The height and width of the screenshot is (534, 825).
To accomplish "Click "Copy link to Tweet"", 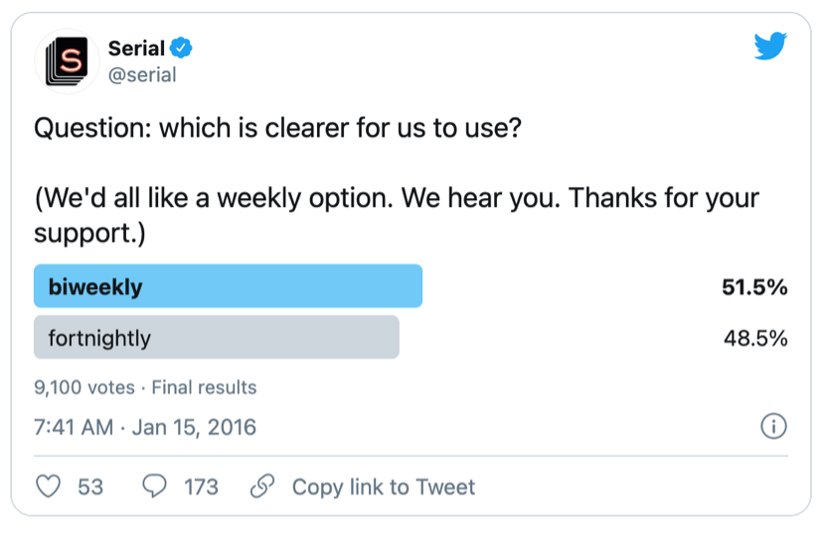I will click(x=383, y=487).
